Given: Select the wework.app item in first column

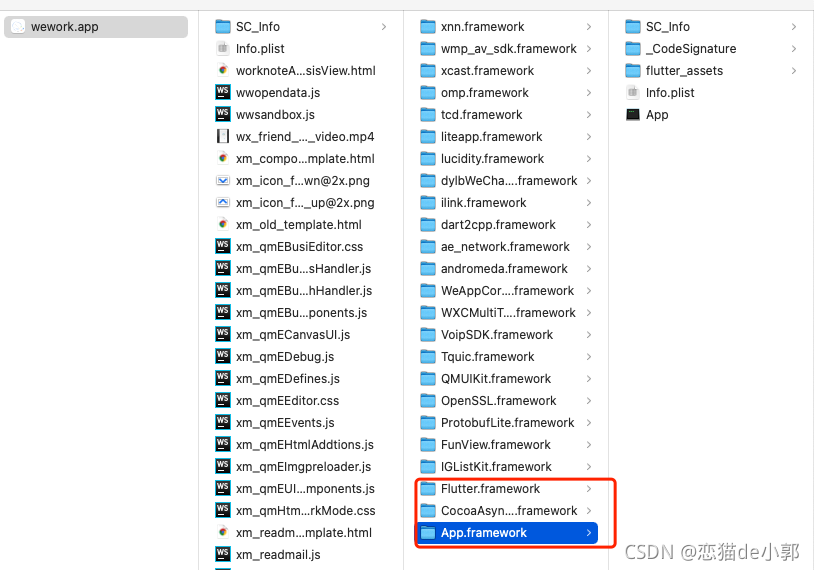Looking at the screenshot, I should [x=96, y=26].
